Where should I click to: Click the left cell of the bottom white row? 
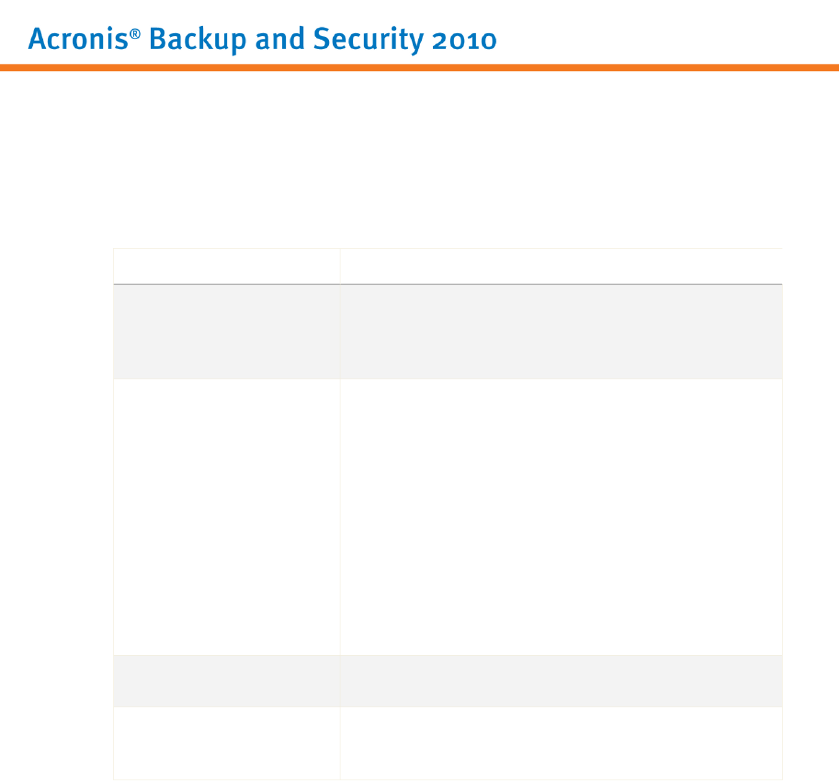226,743
